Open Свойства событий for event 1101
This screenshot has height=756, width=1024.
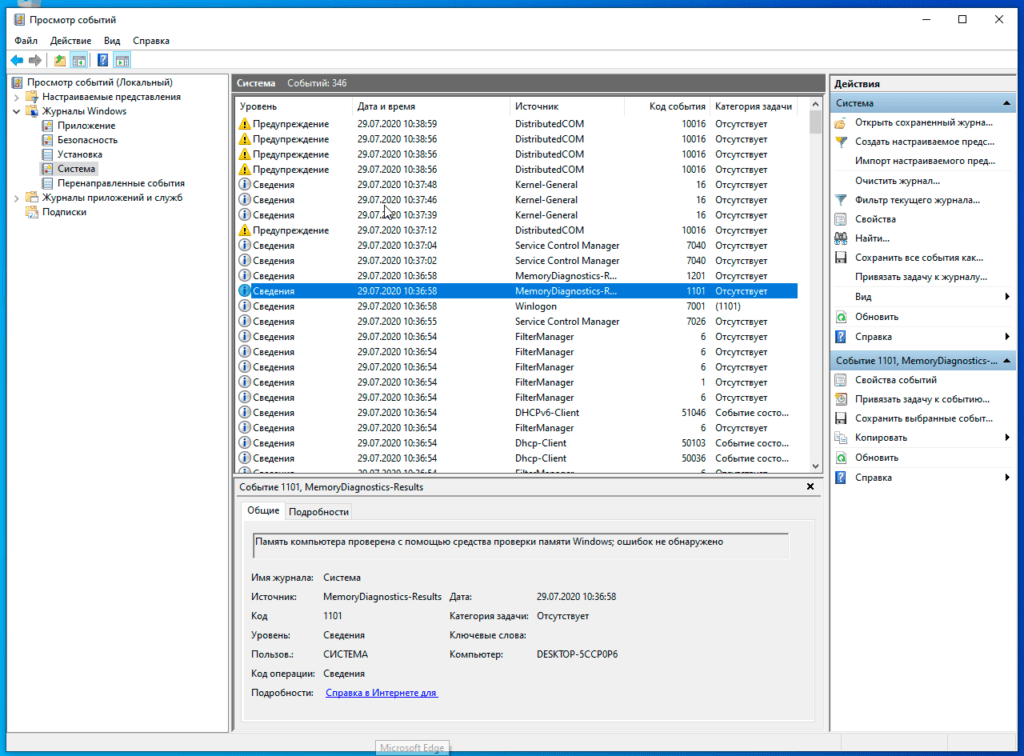click(x=895, y=380)
